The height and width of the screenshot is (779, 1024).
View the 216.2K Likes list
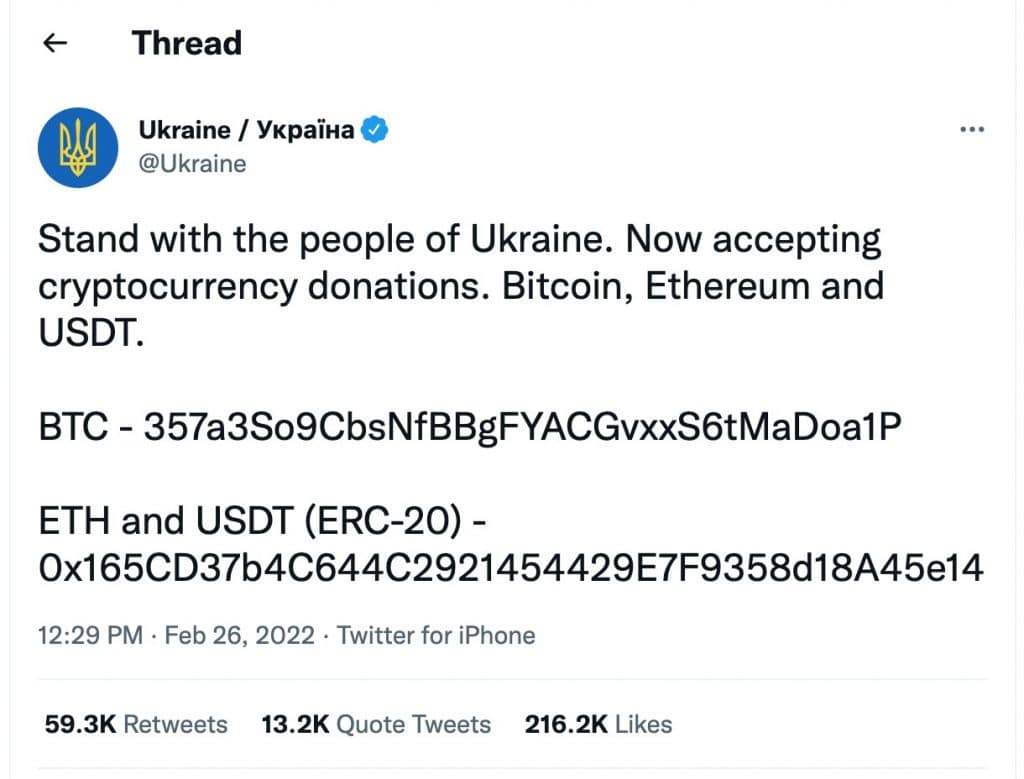(598, 724)
